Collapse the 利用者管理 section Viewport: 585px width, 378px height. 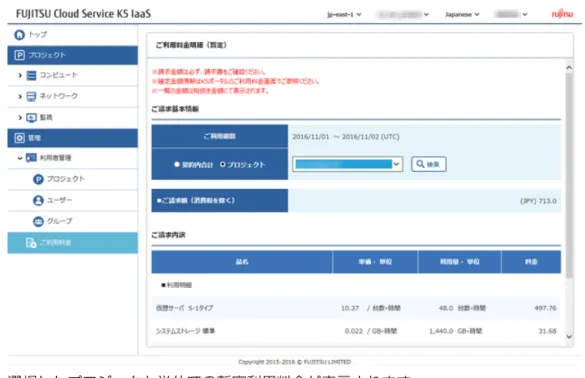(x=20, y=158)
